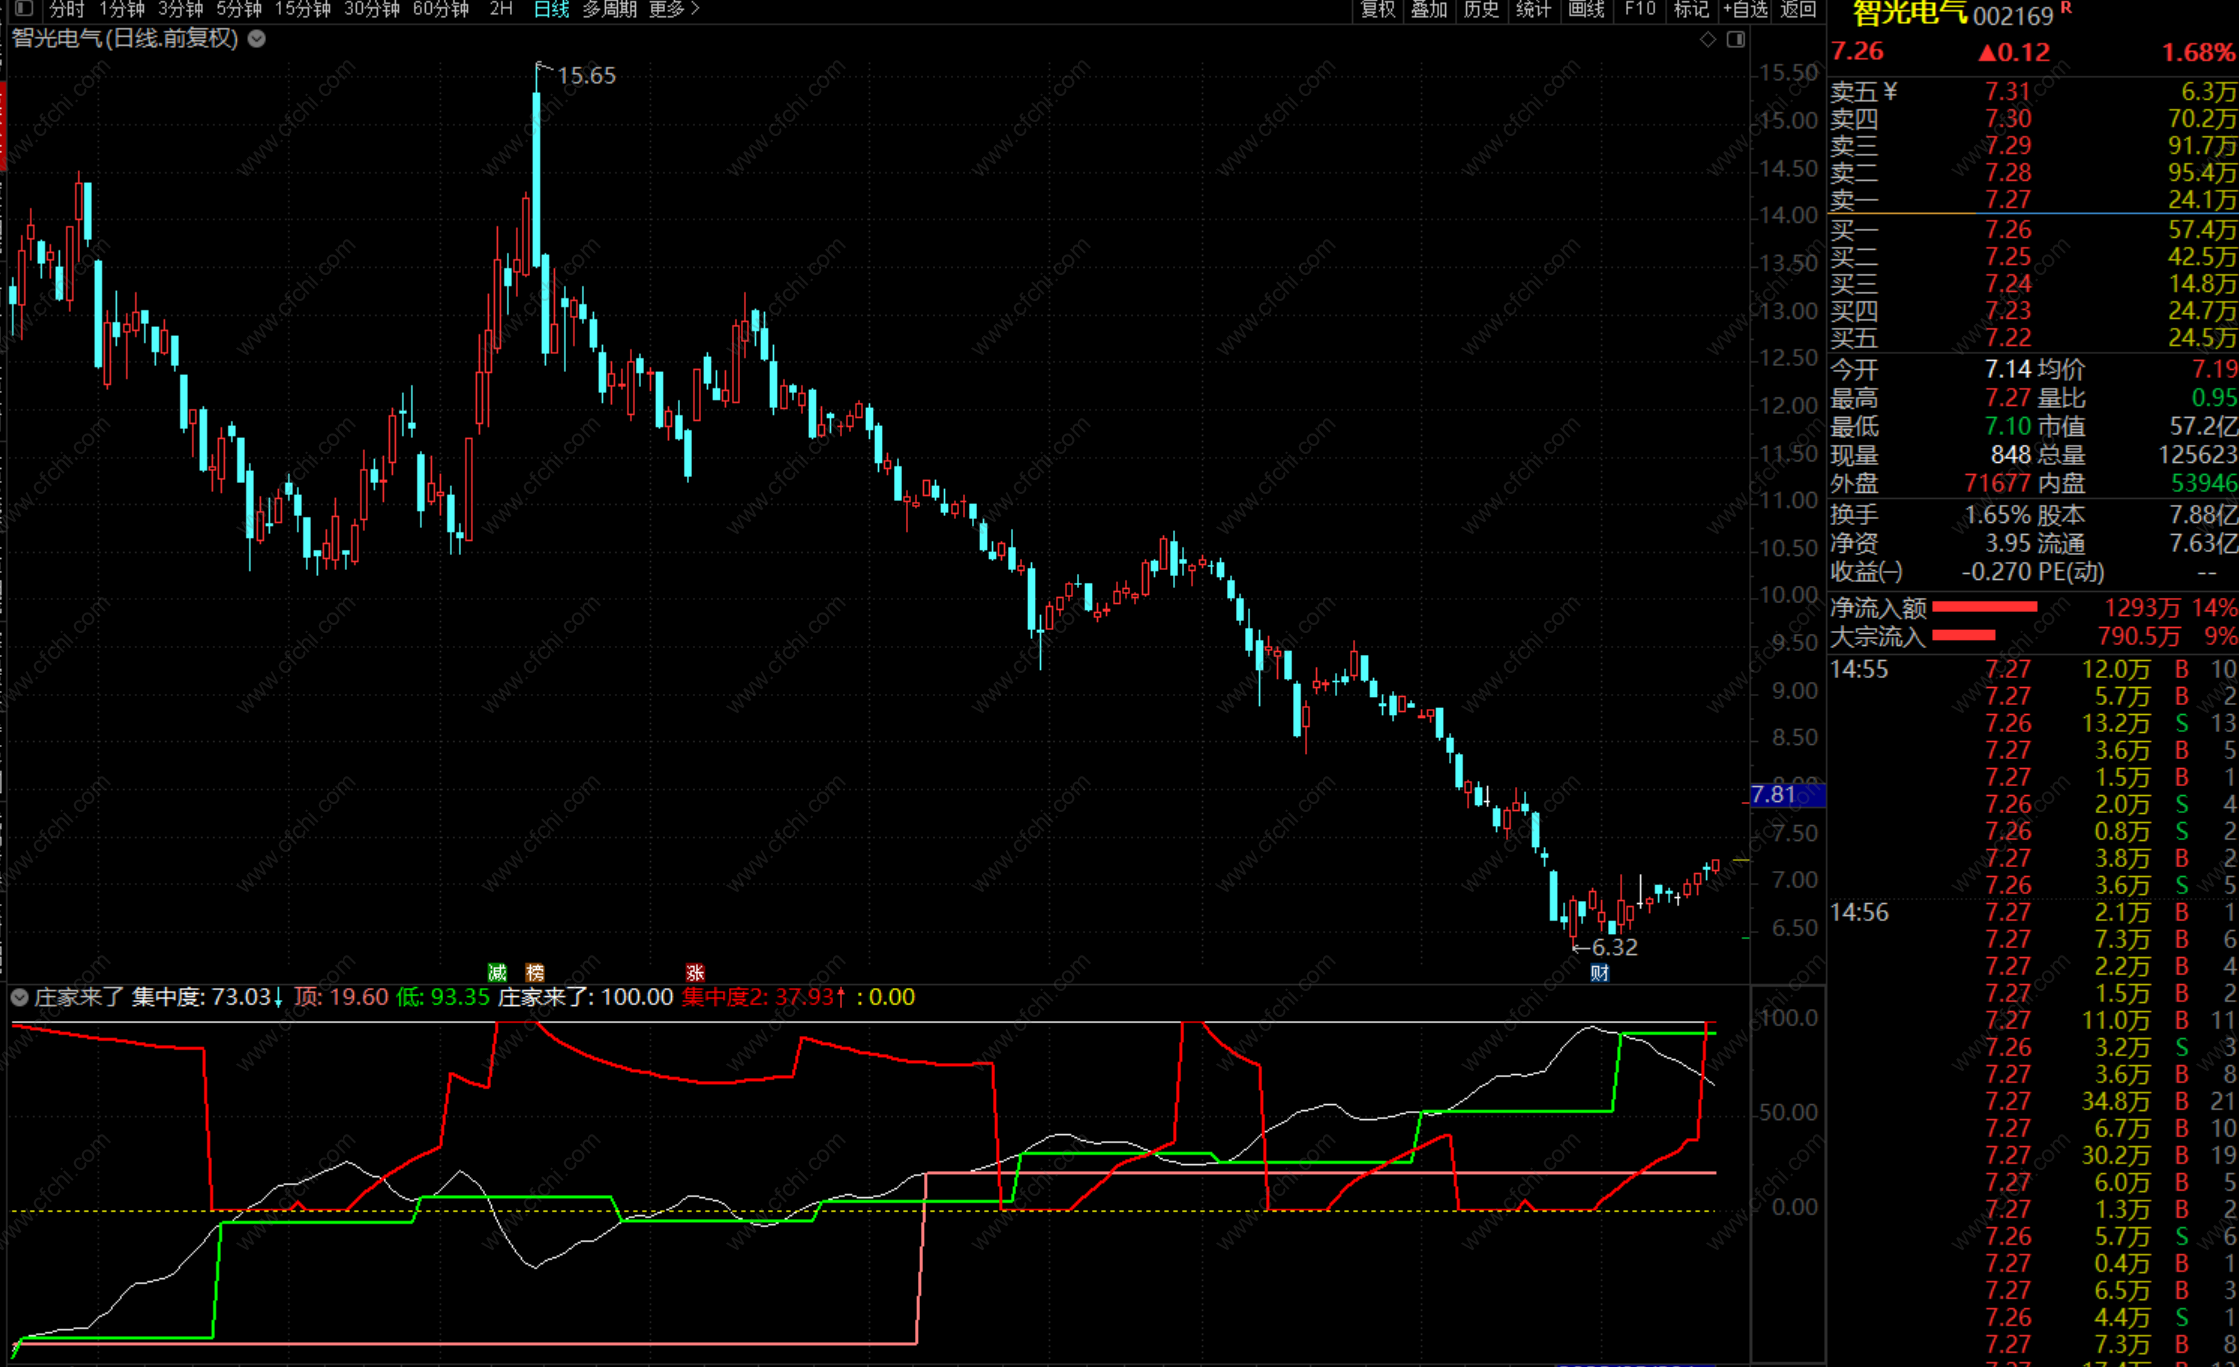Click the 减 marker icon below chart
Viewport: 2239px width, 1367px height.
[x=497, y=972]
